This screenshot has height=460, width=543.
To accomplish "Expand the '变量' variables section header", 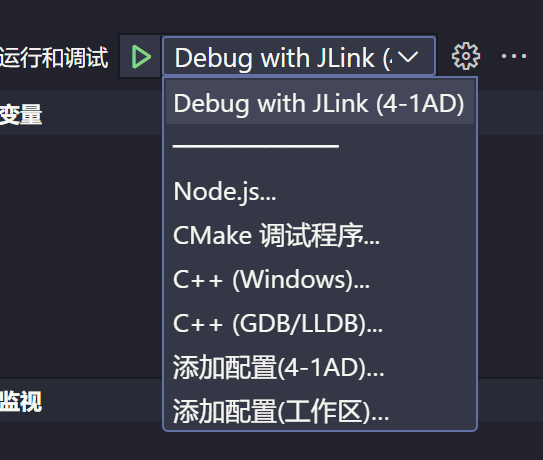I will coord(21,114).
